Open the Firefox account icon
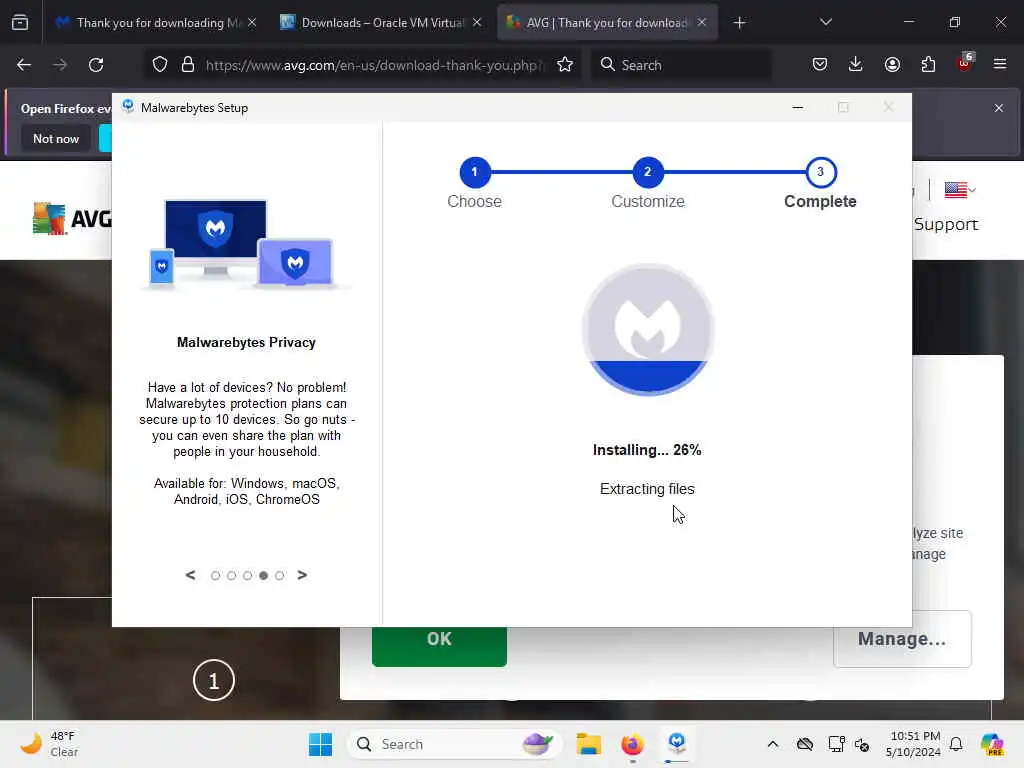The height and width of the screenshot is (768, 1024). click(x=892, y=65)
